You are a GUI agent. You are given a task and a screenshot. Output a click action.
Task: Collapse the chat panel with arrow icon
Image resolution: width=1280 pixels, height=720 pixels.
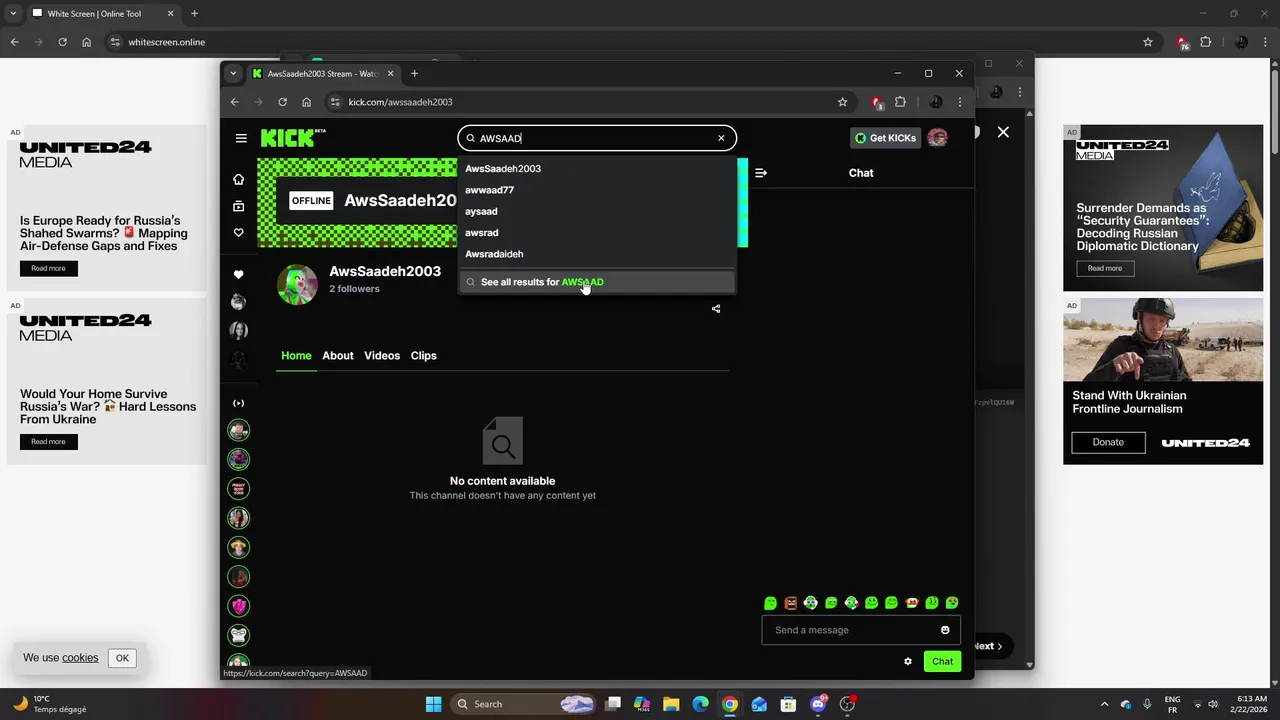tap(761, 173)
